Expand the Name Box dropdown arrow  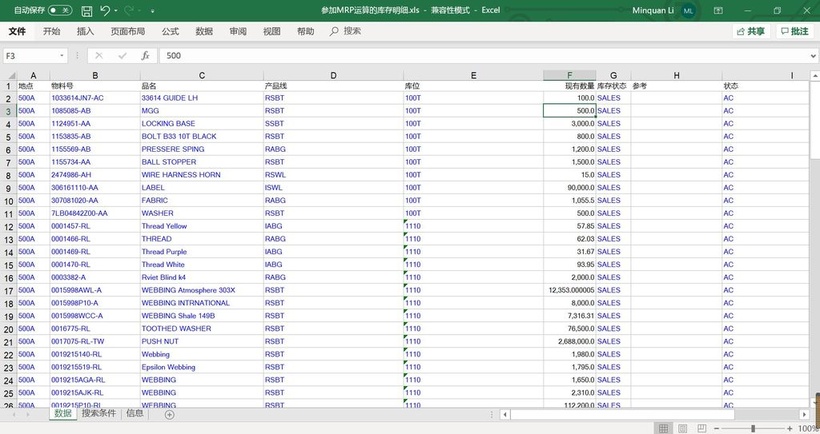pos(62,56)
